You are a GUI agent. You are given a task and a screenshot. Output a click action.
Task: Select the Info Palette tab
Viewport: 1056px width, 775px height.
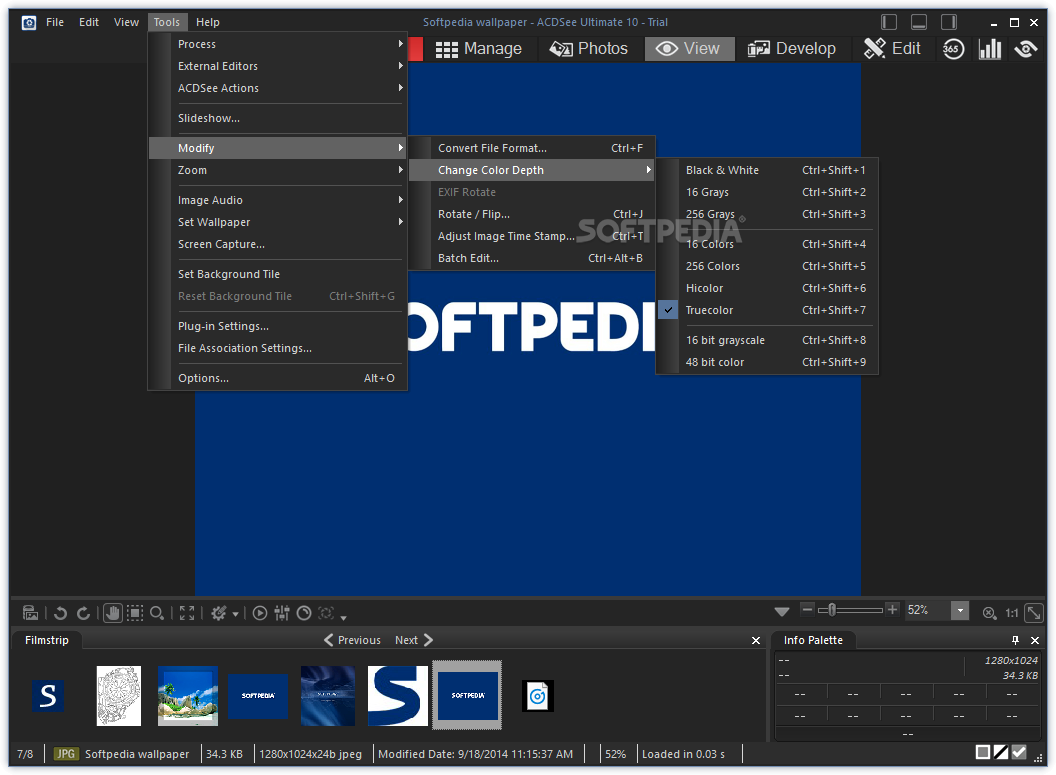[x=813, y=640]
